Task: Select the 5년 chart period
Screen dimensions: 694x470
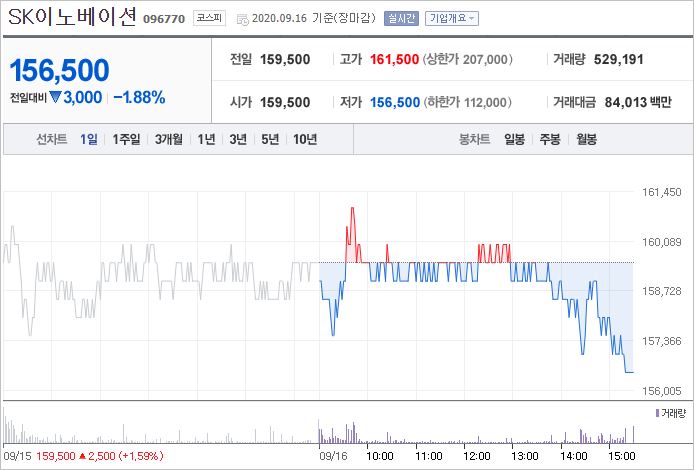Action: (270, 139)
